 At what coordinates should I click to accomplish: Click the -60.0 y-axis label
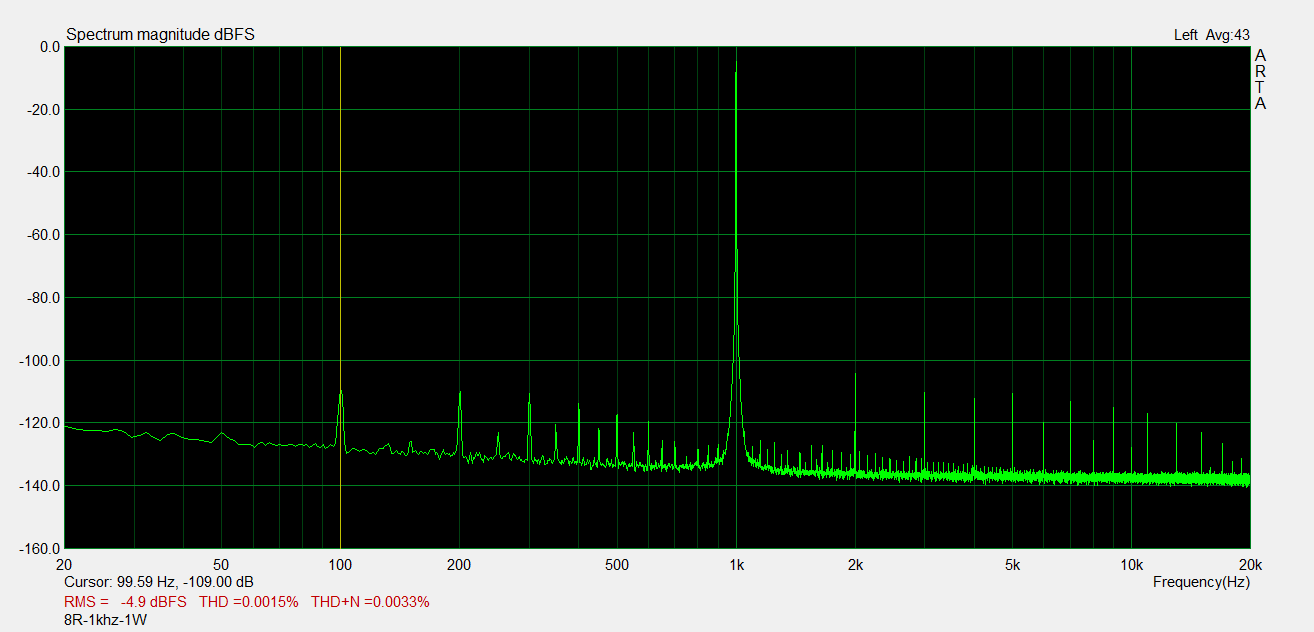(x=44, y=235)
